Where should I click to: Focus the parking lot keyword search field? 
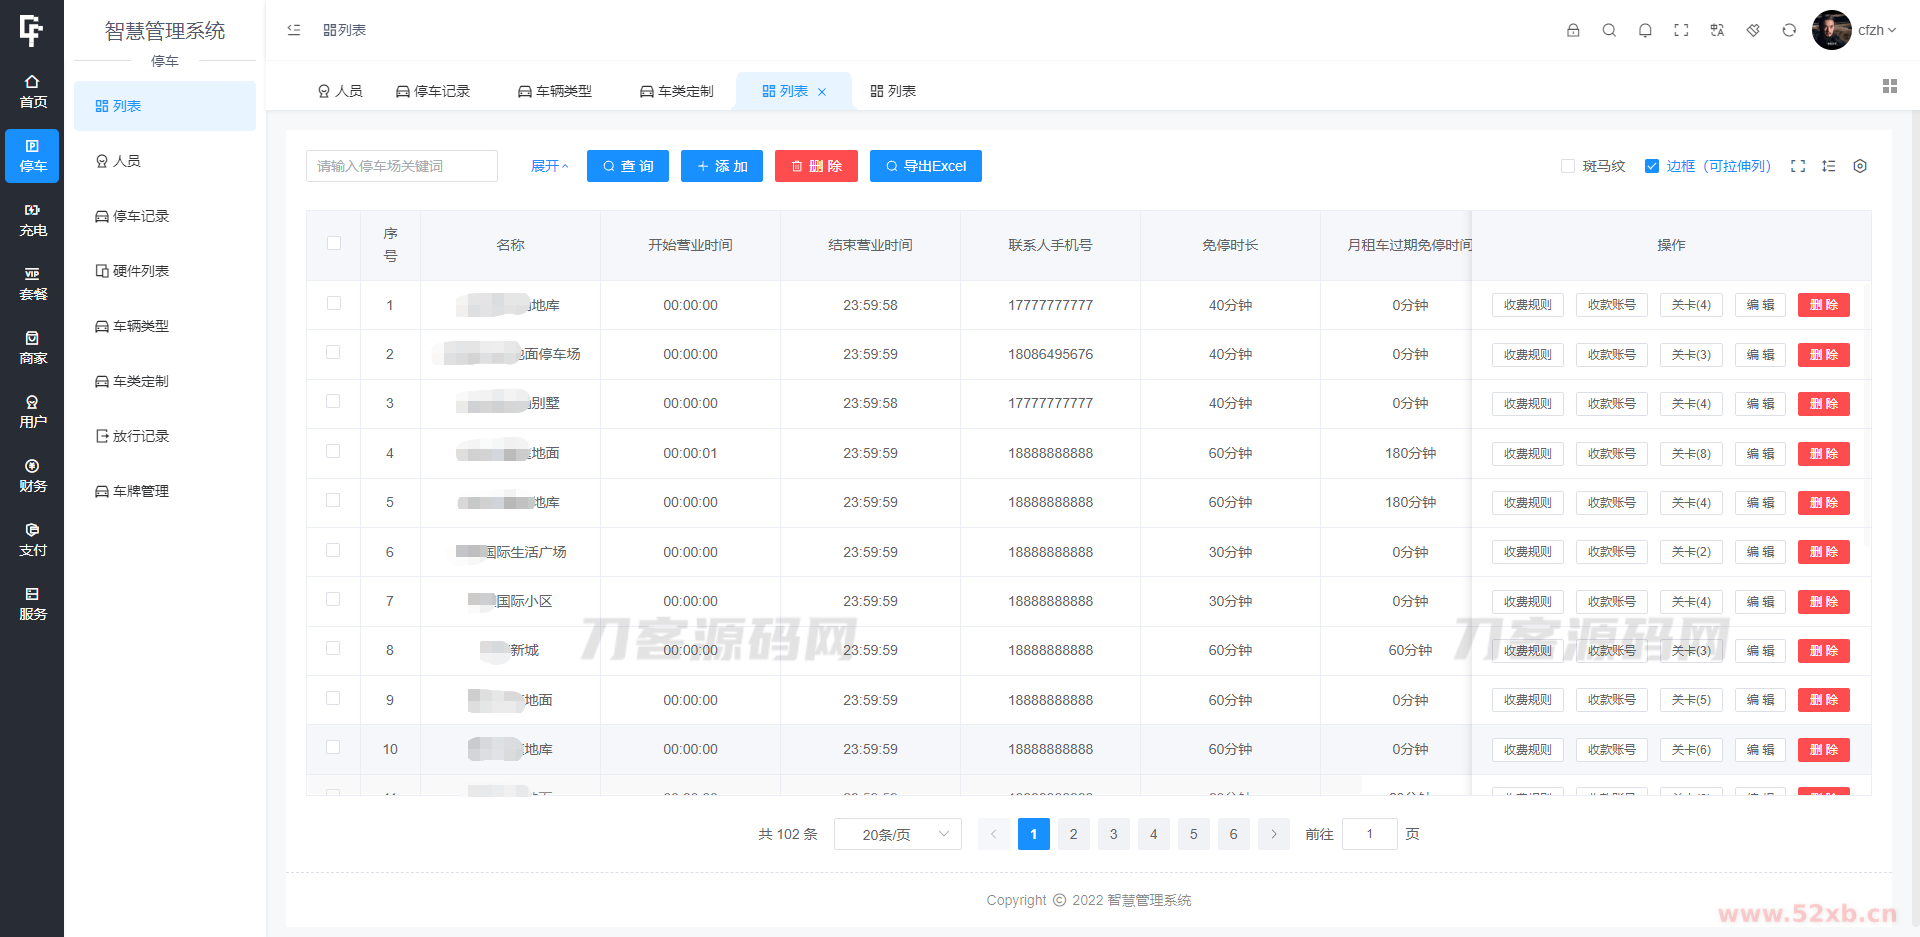[x=401, y=166]
